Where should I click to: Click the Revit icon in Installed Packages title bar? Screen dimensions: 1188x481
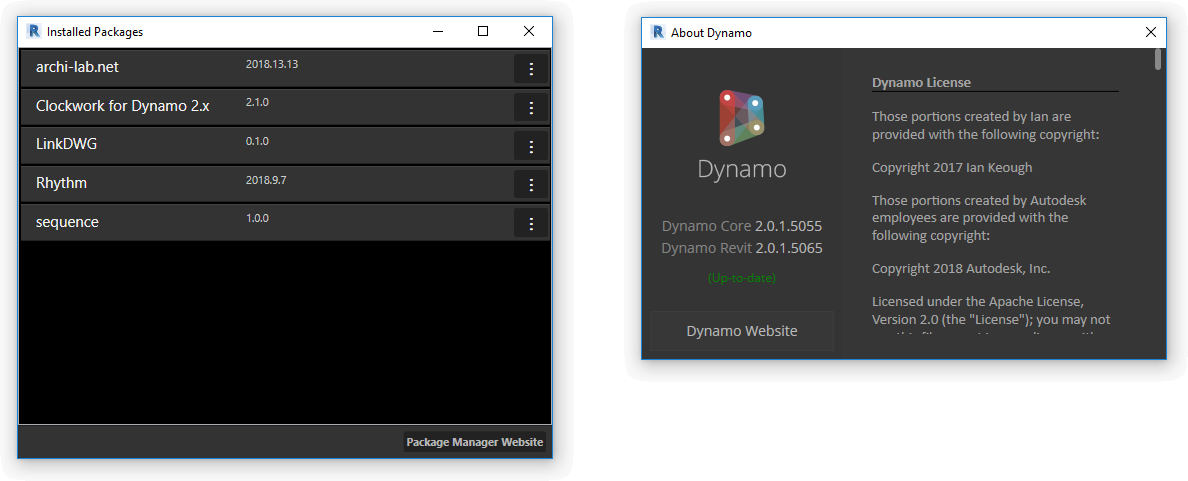point(33,31)
